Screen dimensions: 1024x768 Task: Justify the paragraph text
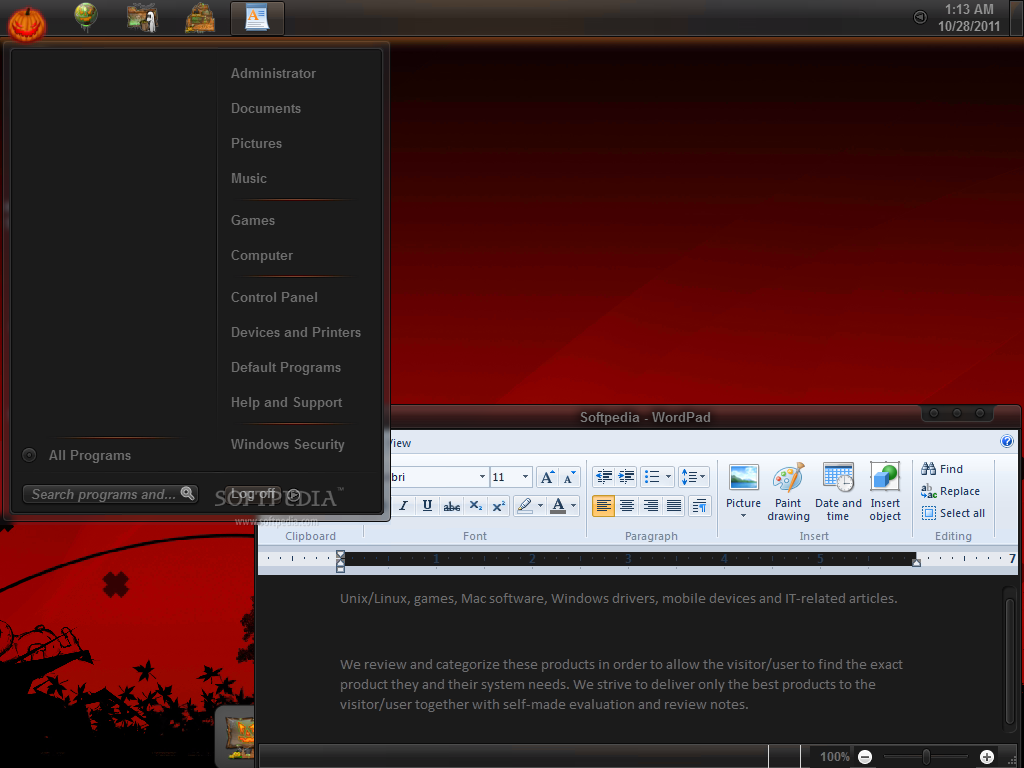(673, 505)
